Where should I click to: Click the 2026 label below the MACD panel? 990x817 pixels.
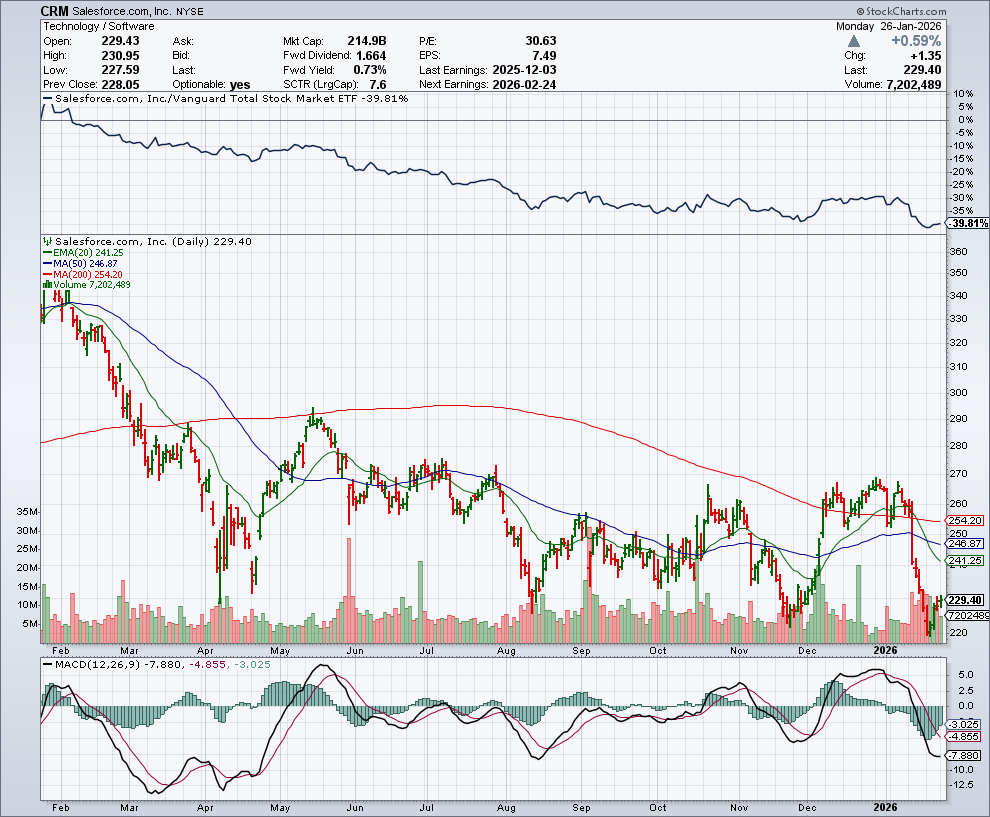tap(885, 807)
